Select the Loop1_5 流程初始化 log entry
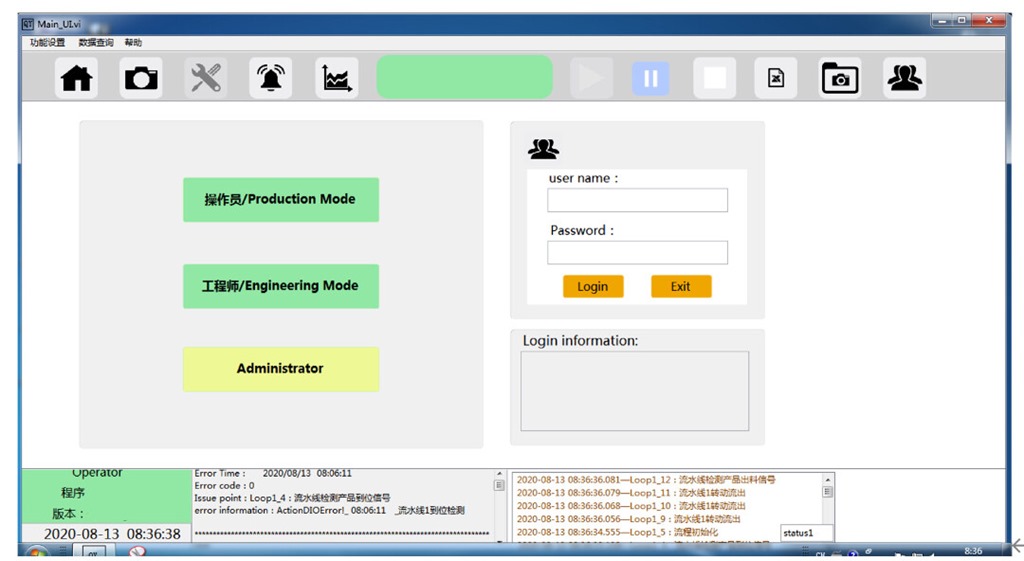Viewport: 1024px width, 561px height. (x=617, y=532)
